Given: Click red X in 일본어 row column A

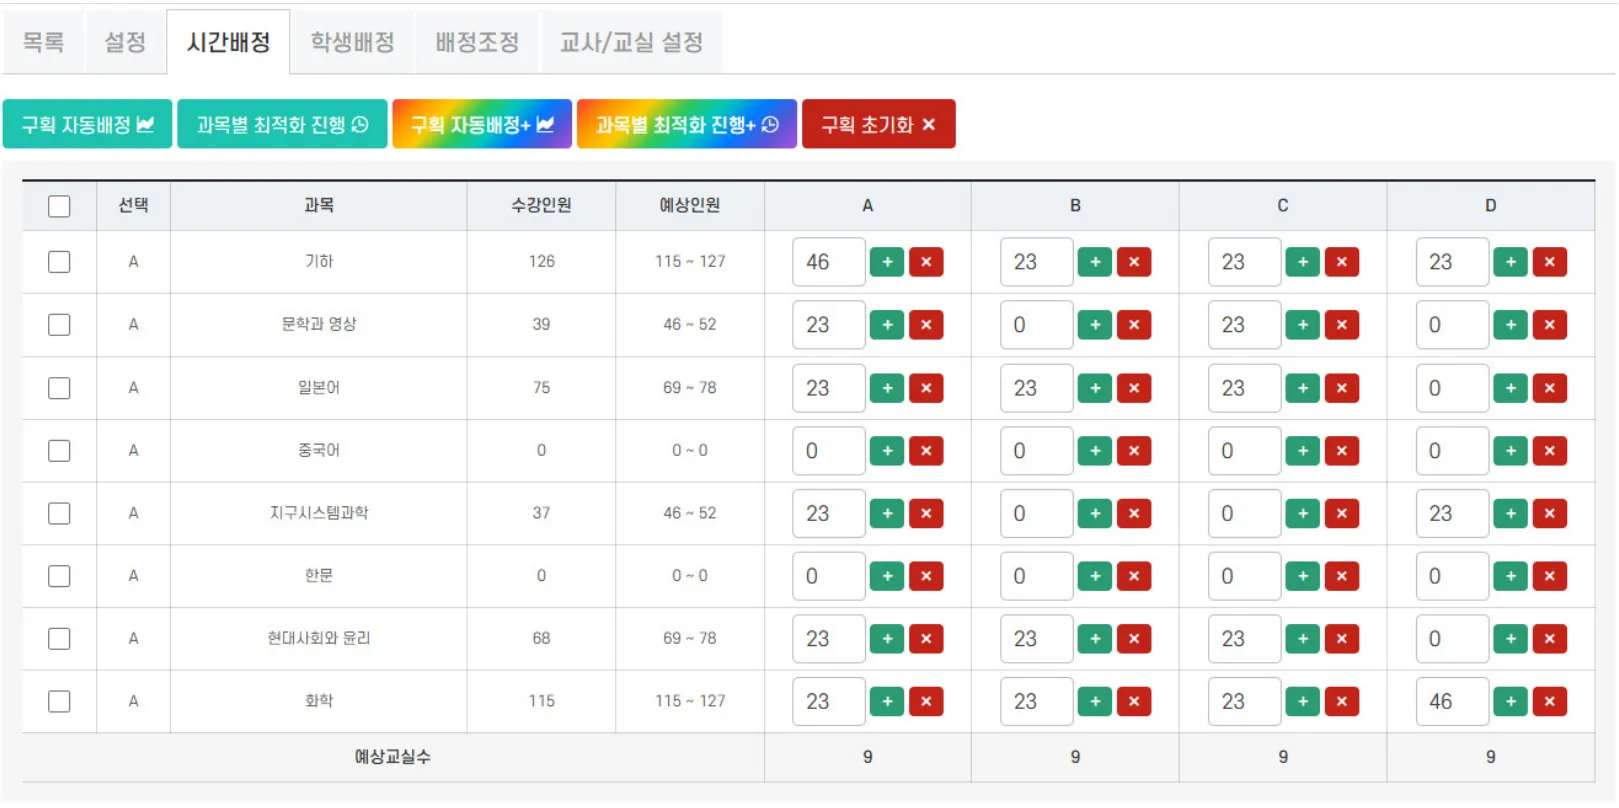Looking at the screenshot, I should (x=926, y=388).
